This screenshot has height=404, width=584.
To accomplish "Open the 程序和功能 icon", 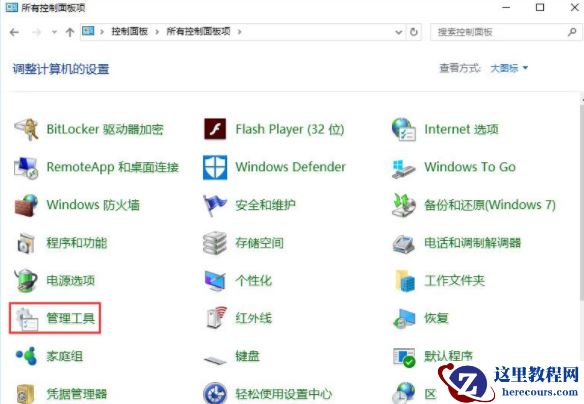I will click(26, 243).
